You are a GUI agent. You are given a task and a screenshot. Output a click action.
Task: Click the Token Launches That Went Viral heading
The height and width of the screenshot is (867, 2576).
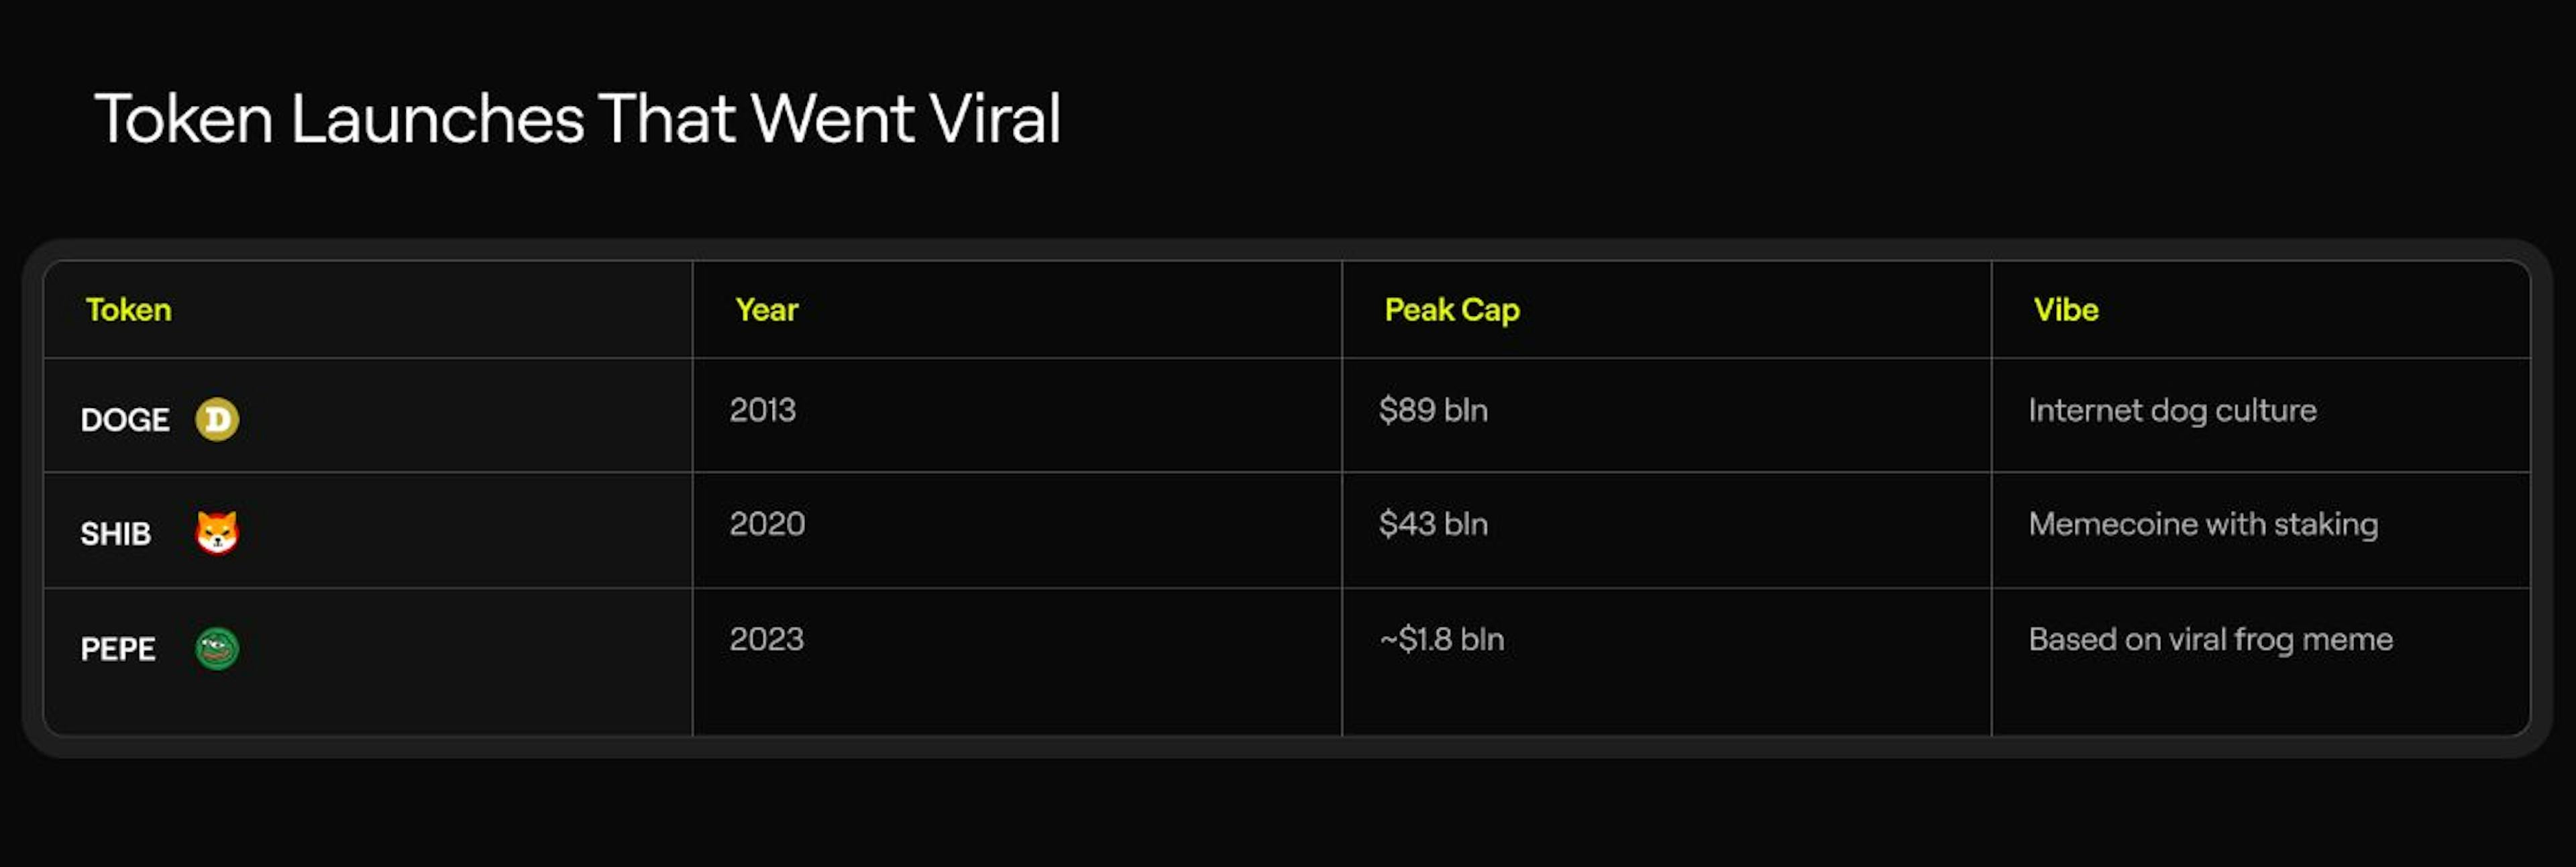[x=577, y=119]
